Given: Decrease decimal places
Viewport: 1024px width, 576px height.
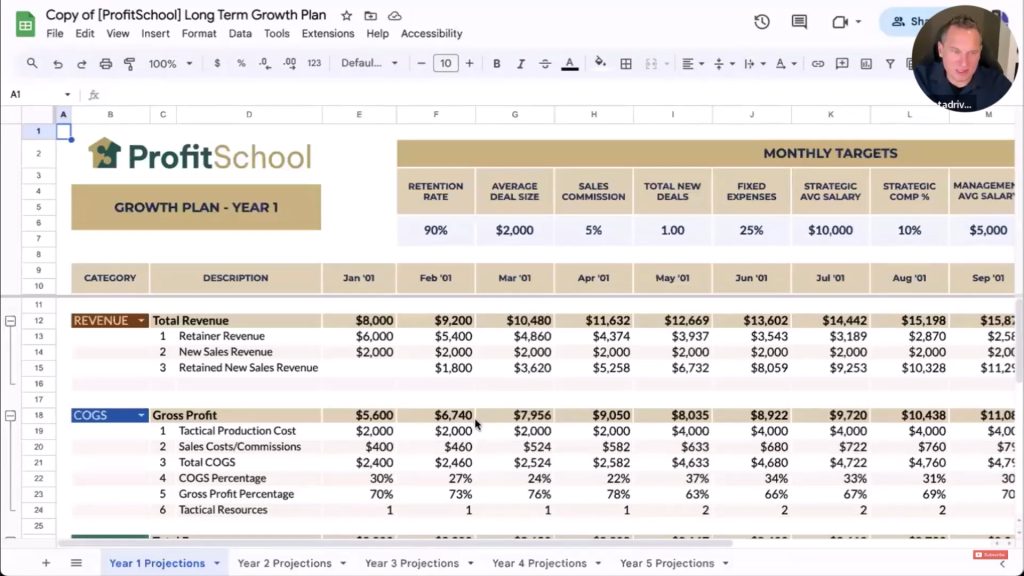Looking at the screenshot, I should pyautogui.click(x=264, y=63).
